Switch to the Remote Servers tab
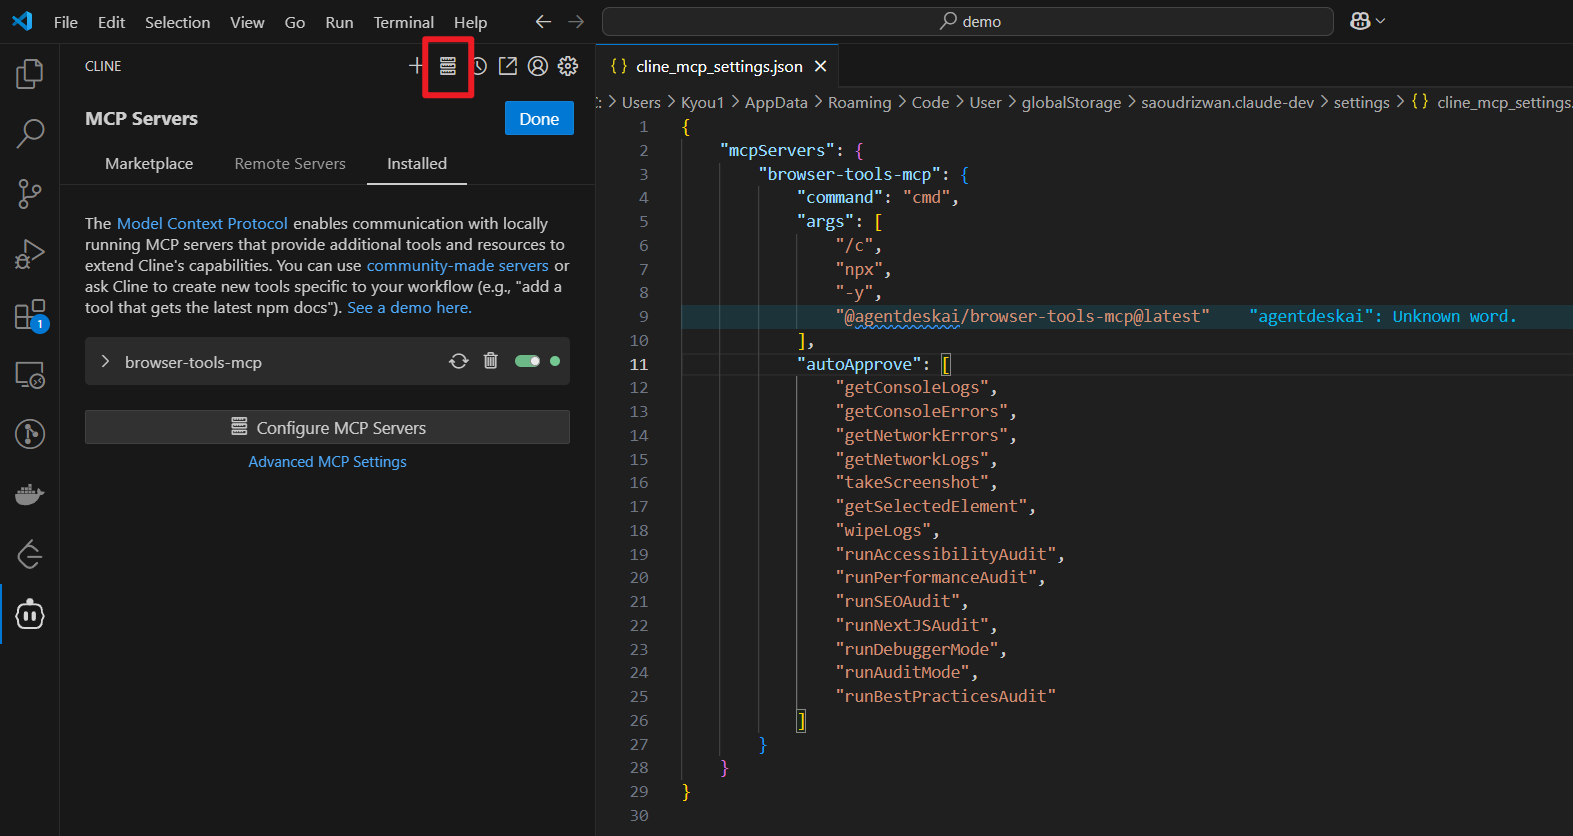This screenshot has height=836, width=1573. point(290,164)
